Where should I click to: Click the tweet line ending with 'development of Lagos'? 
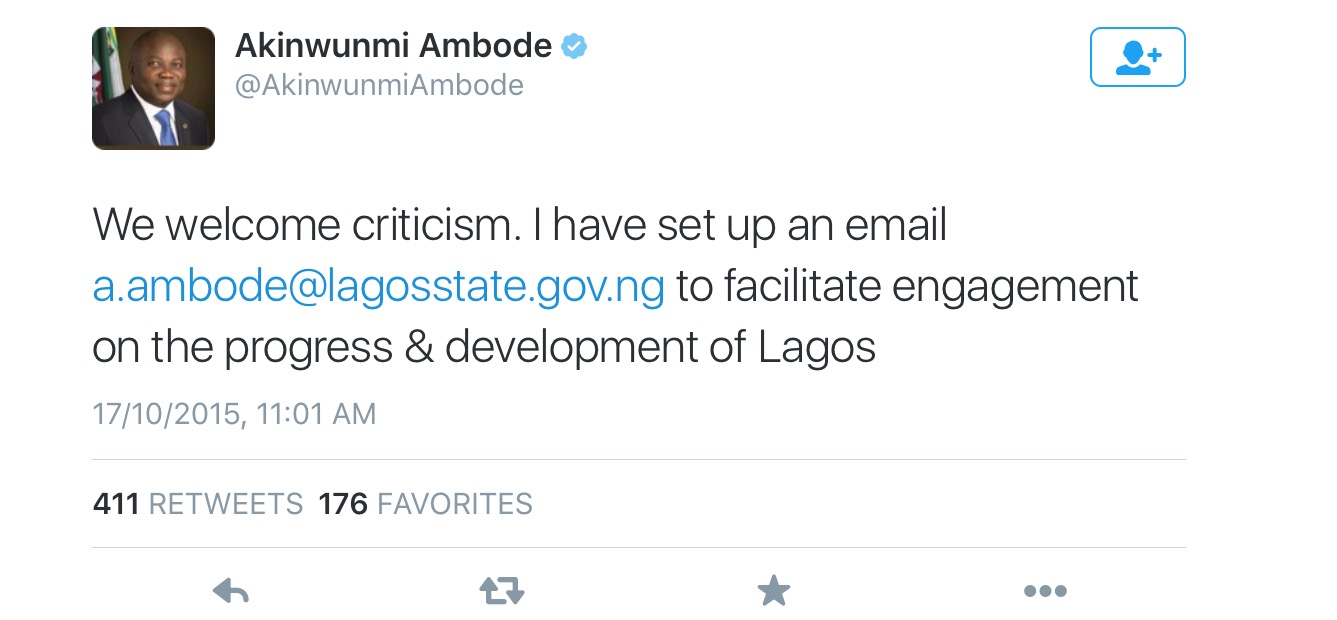484,348
